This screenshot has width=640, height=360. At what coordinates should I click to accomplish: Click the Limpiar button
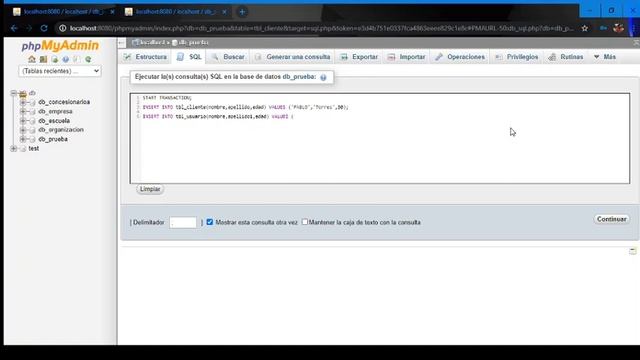150,189
